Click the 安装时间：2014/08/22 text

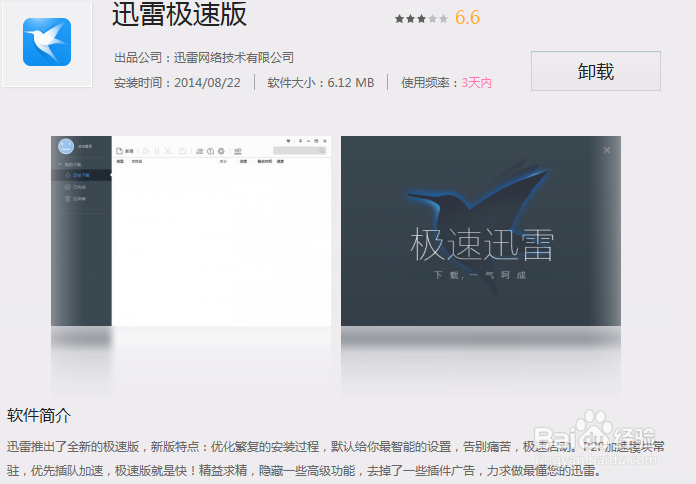[x=177, y=83]
